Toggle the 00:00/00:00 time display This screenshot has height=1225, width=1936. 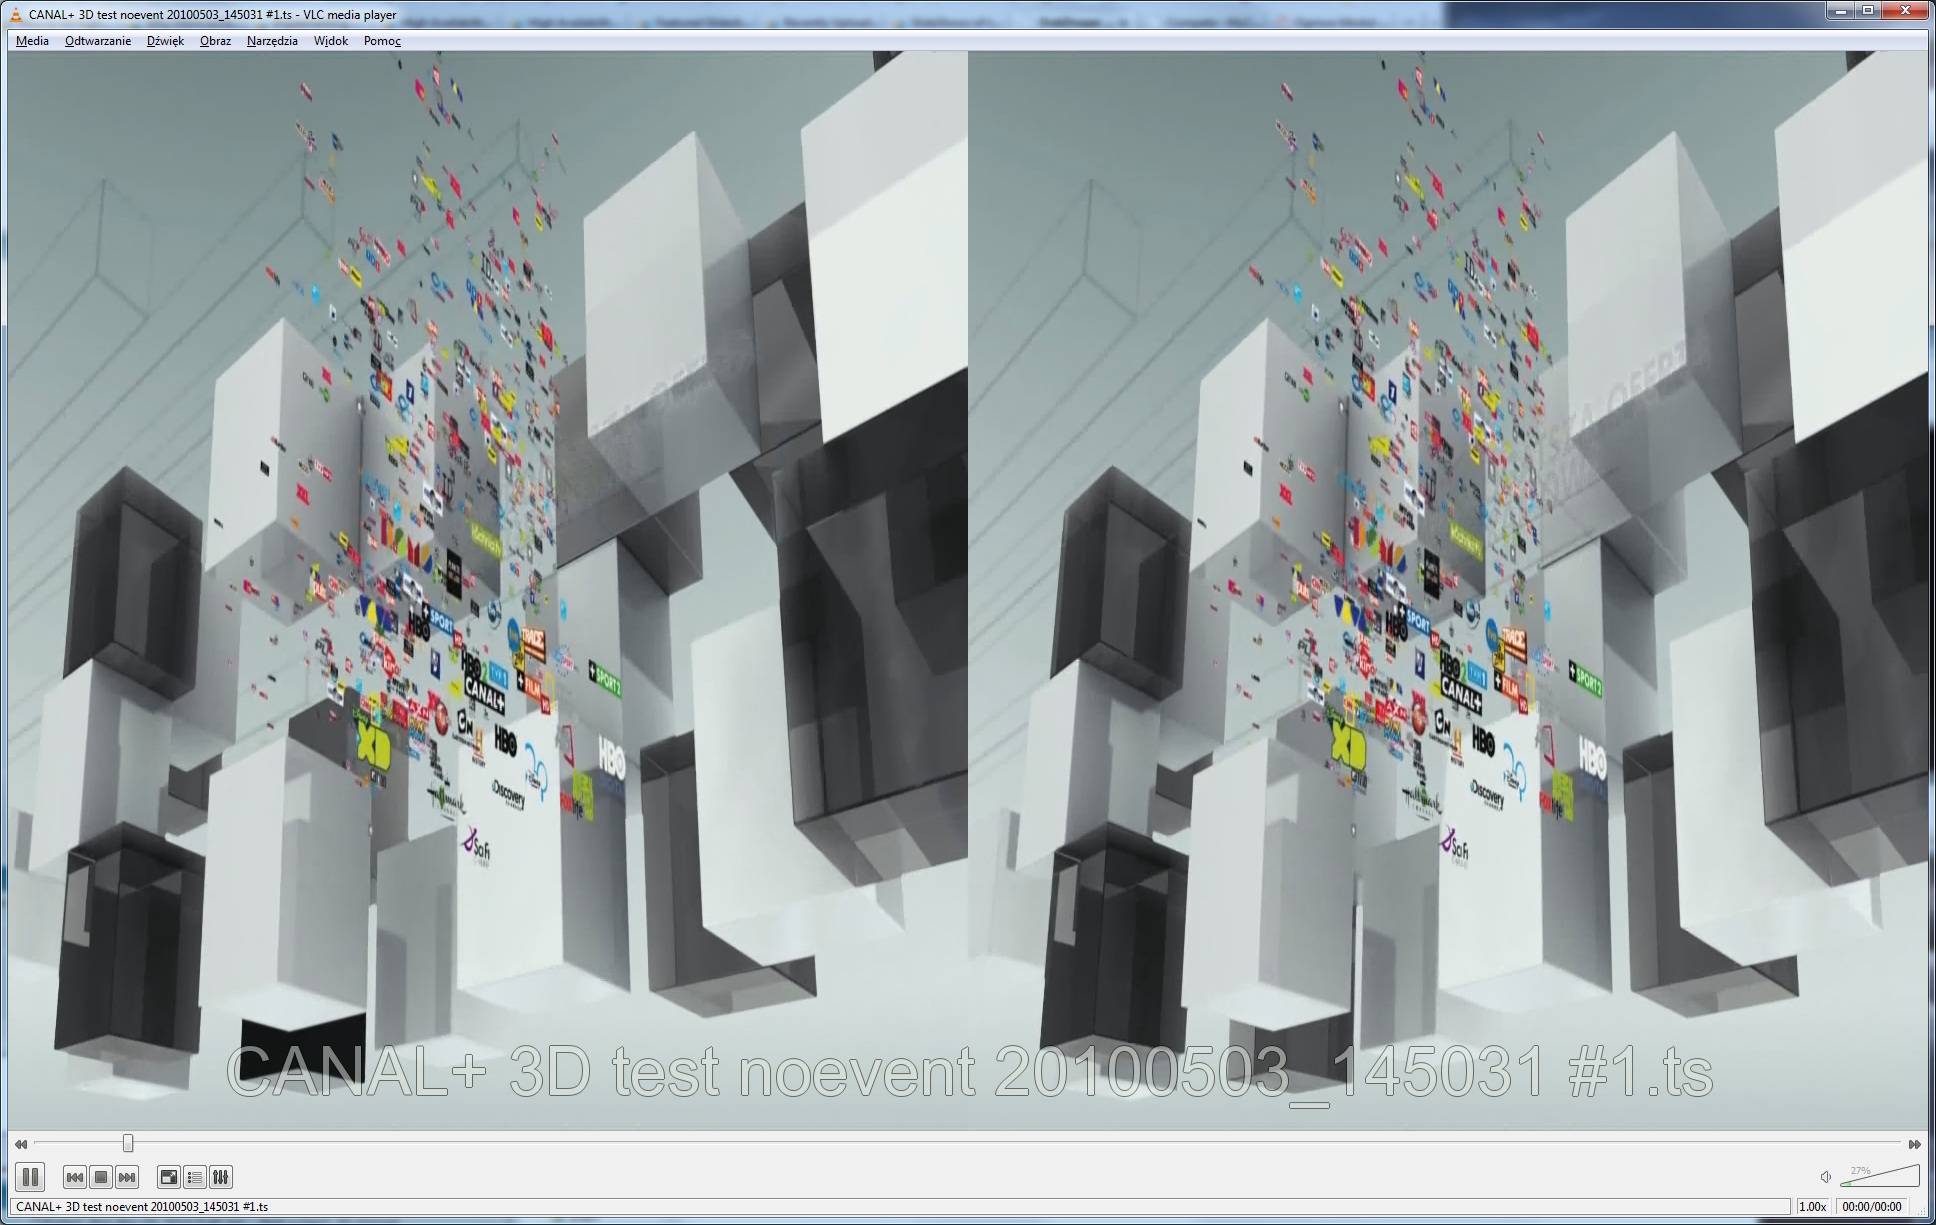click(1871, 1207)
